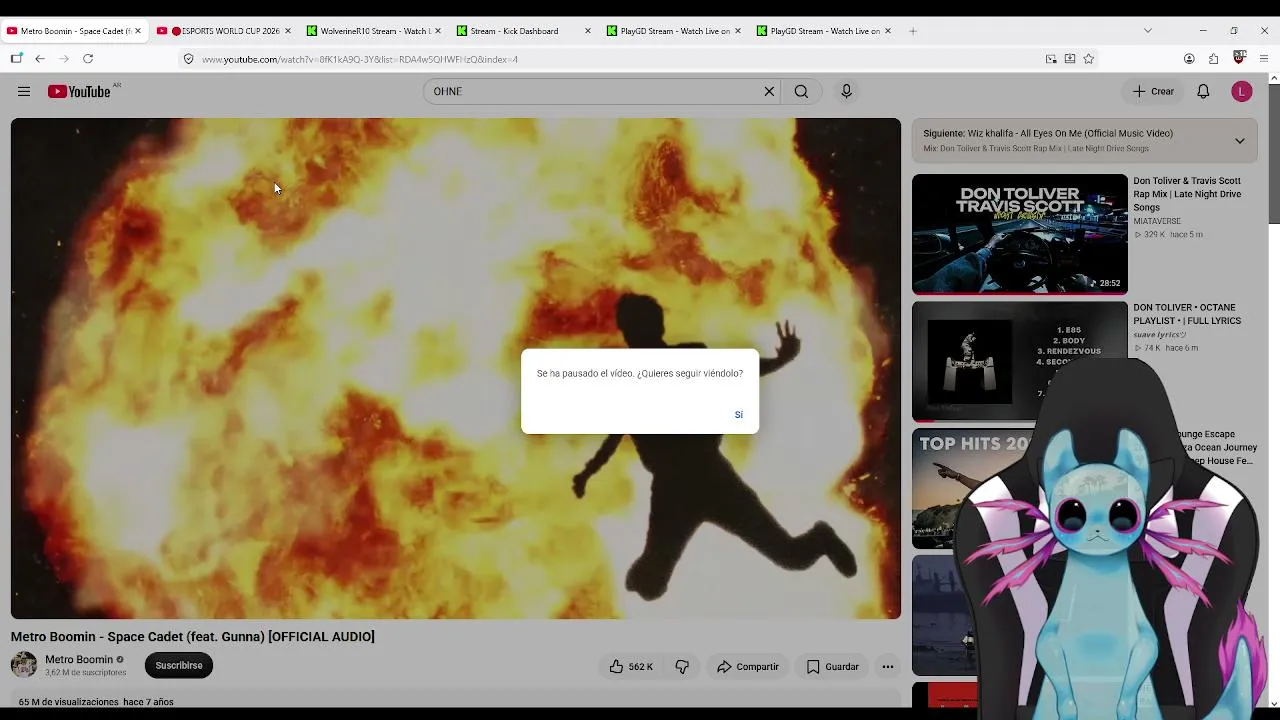Open the browser profile icon
1280x720 pixels.
[x=1189, y=59]
